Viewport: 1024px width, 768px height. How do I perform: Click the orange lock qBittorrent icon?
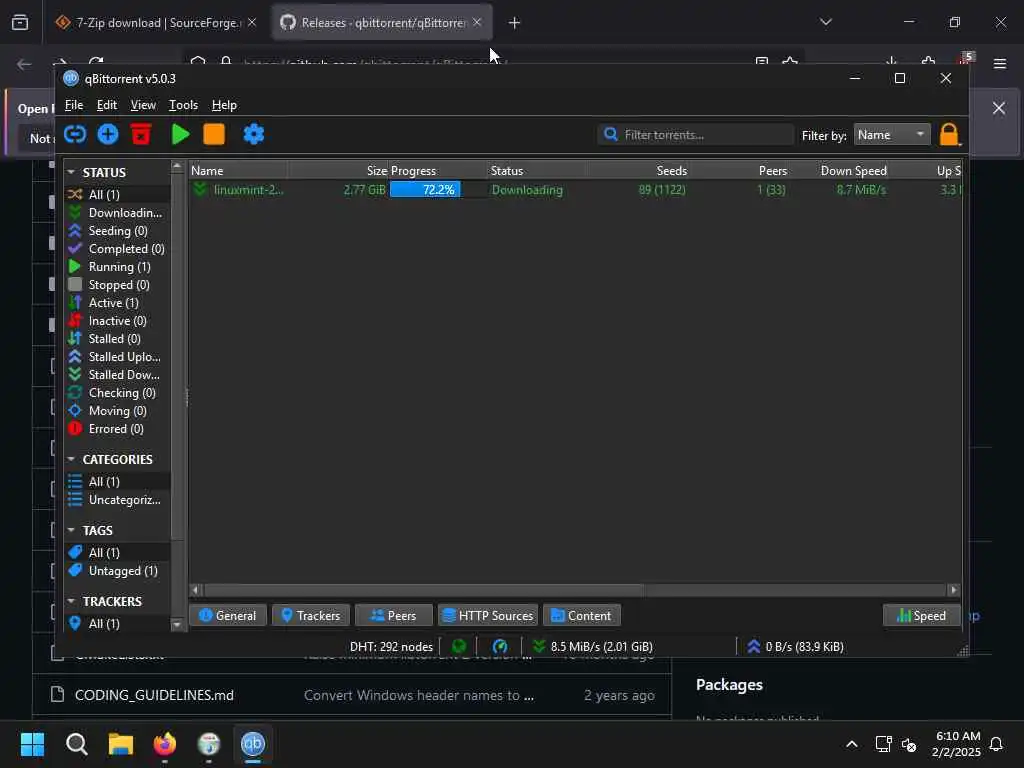949,135
